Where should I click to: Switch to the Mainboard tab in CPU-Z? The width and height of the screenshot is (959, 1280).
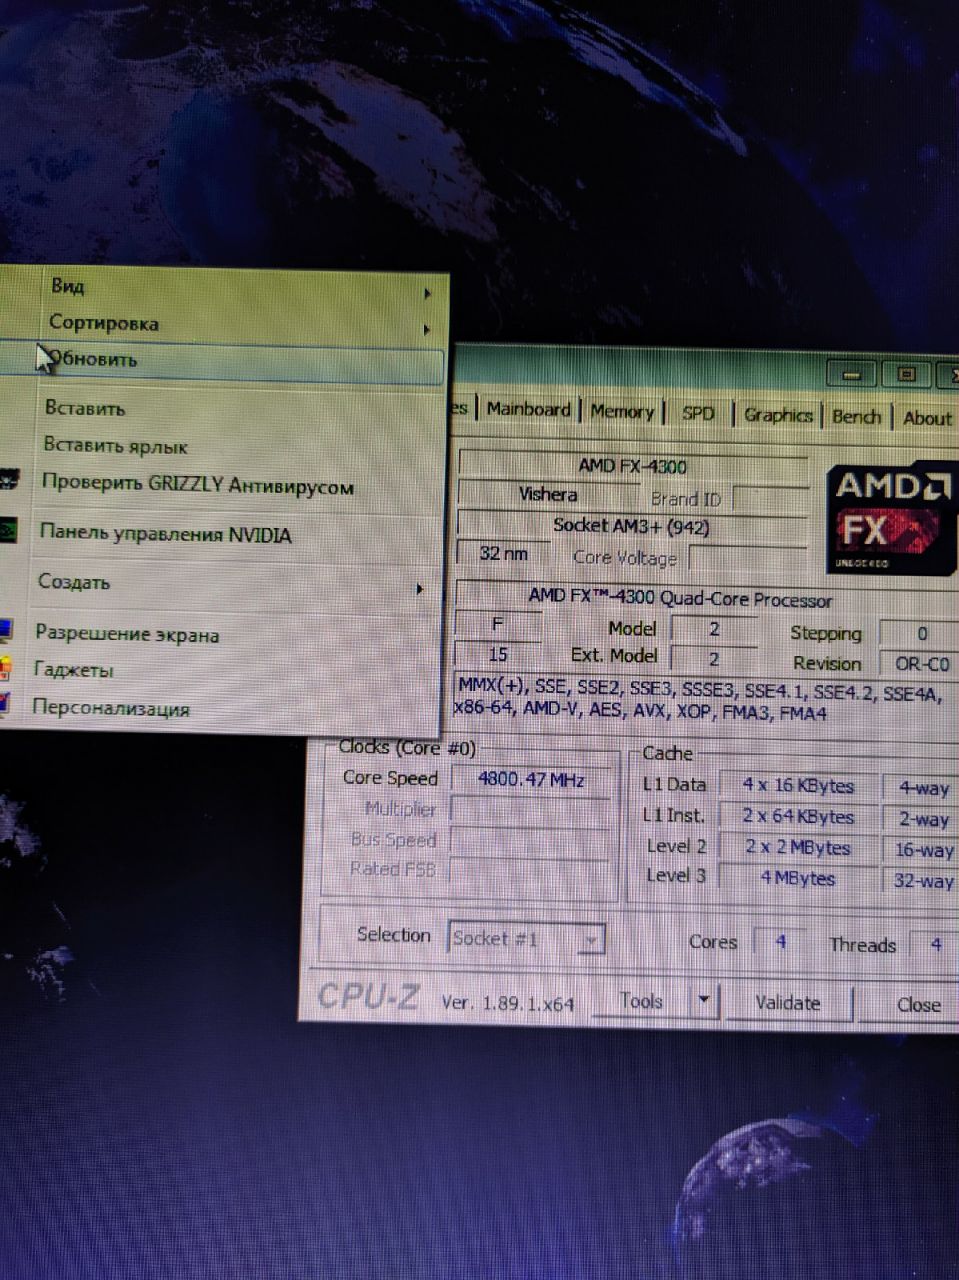(x=528, y=409)
